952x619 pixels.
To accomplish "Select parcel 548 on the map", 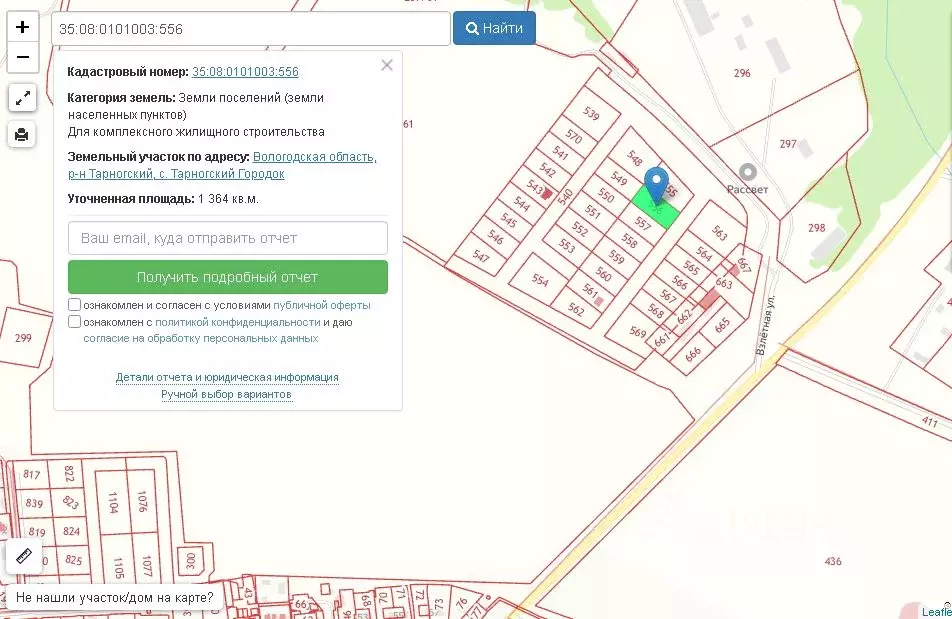I will pos(634,159).
